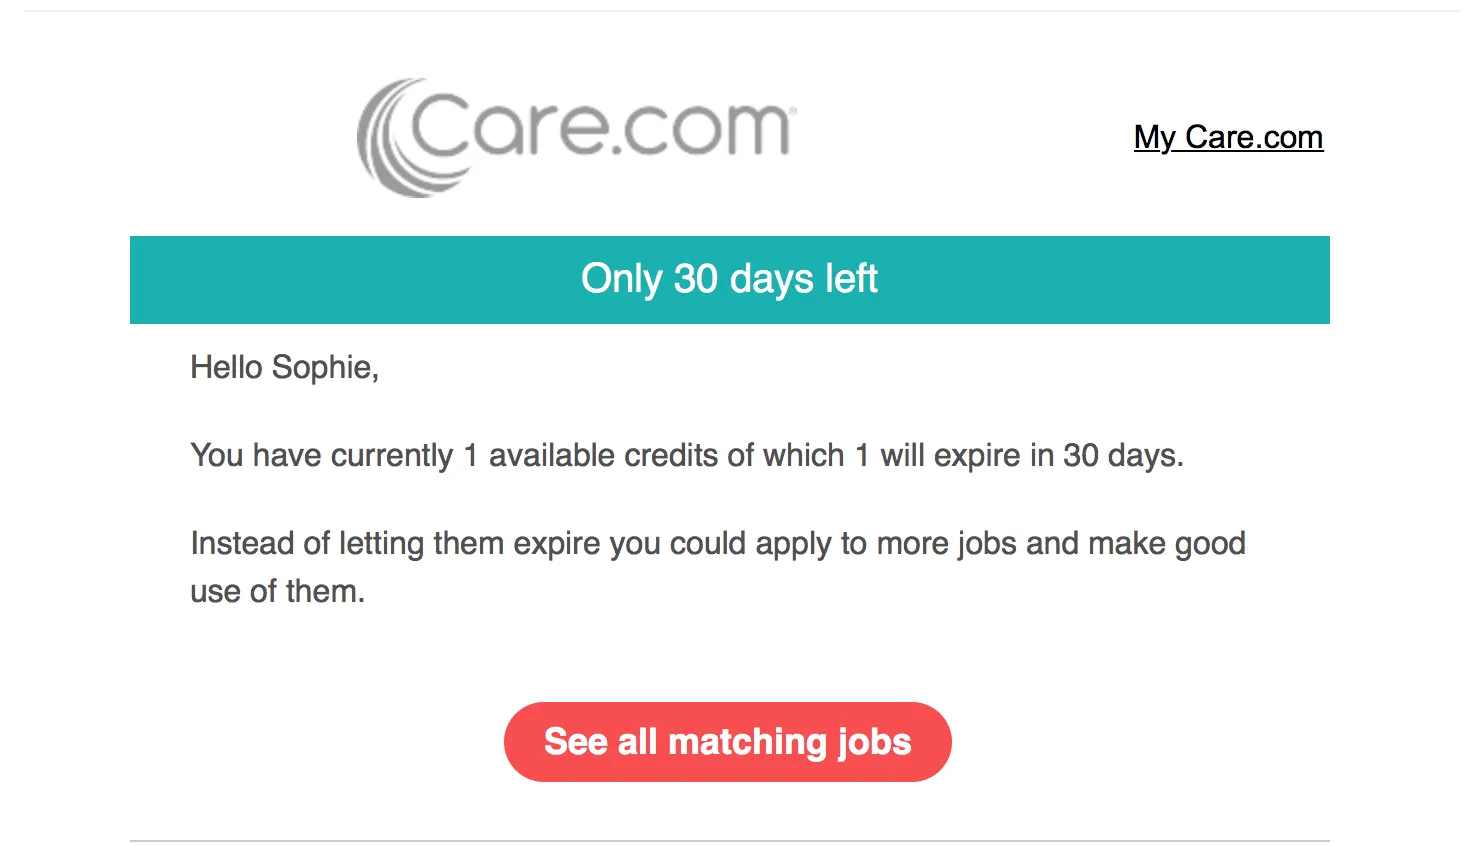The width and height of the screenshot is (1478, 846).
Task: Click the words Only 30 in the banner
Action: (649, 279)
